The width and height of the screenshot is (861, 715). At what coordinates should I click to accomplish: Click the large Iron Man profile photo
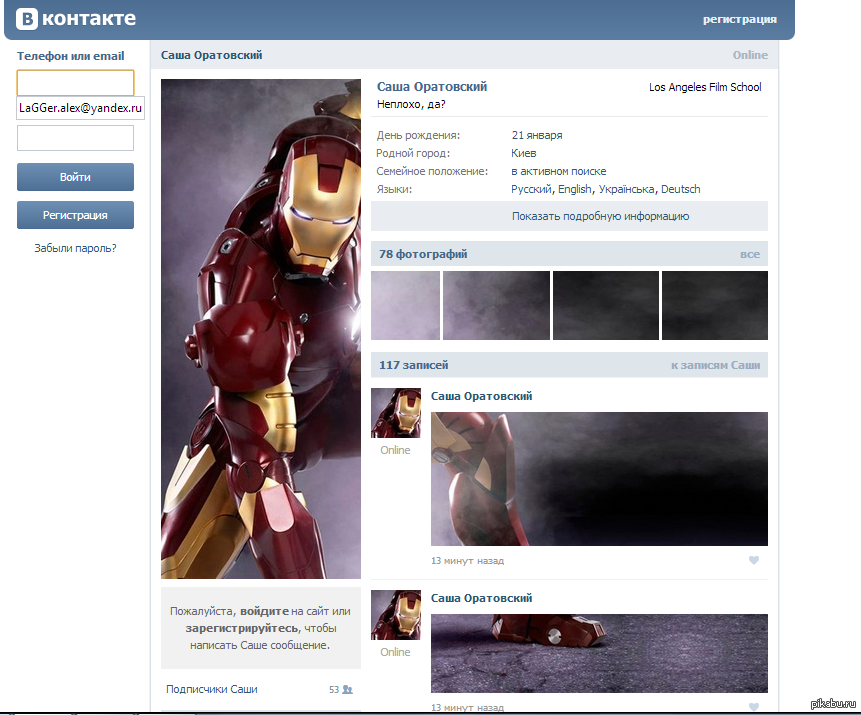pos(260,329)
